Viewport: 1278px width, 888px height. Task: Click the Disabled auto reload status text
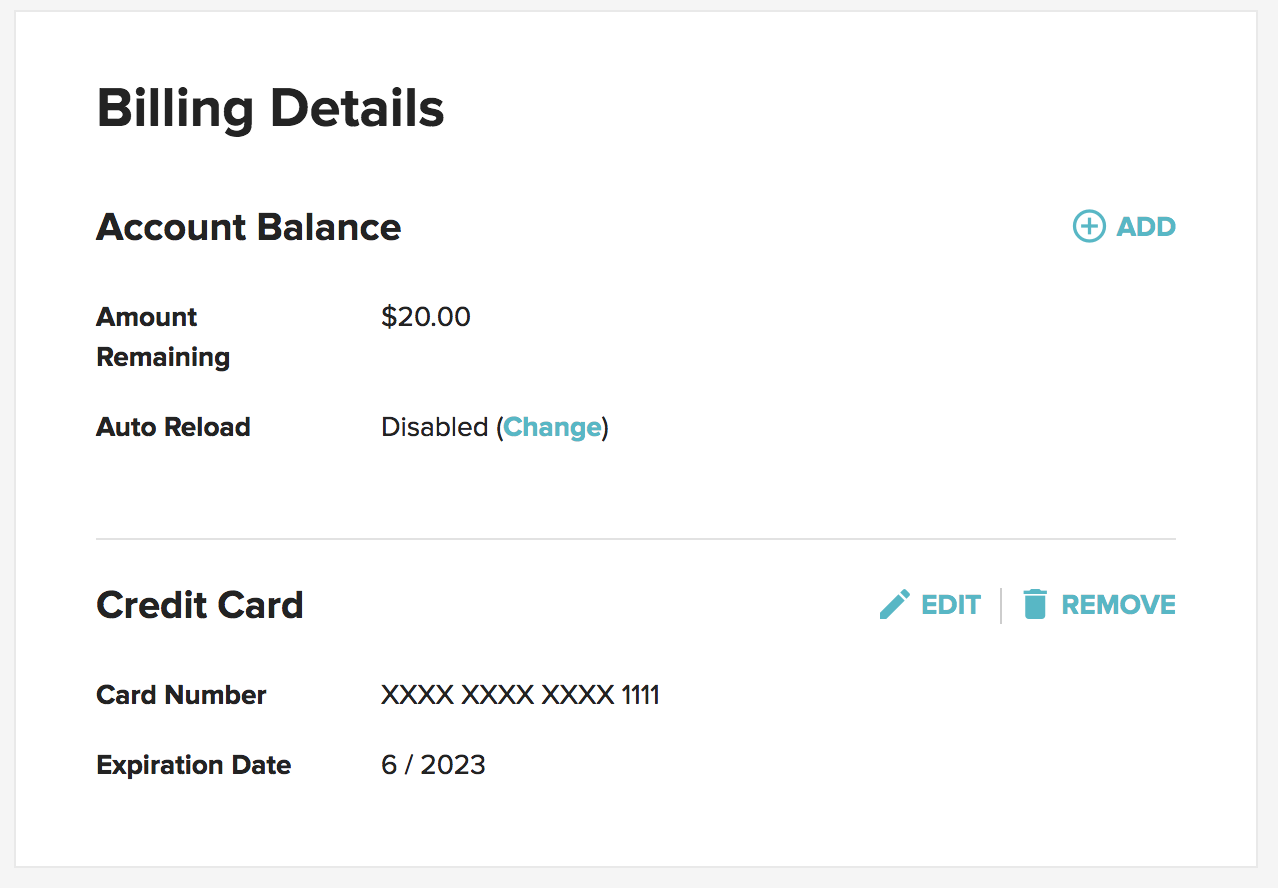[x=434, y=428]
